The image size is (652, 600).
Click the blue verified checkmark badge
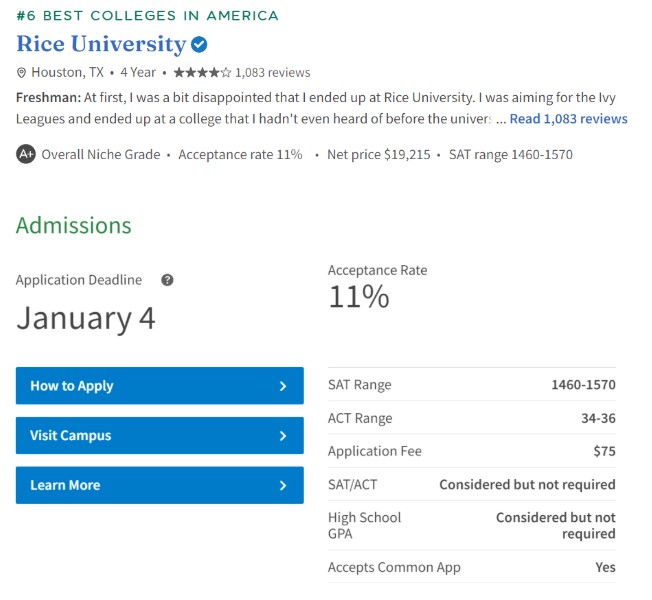click(199, 44)
